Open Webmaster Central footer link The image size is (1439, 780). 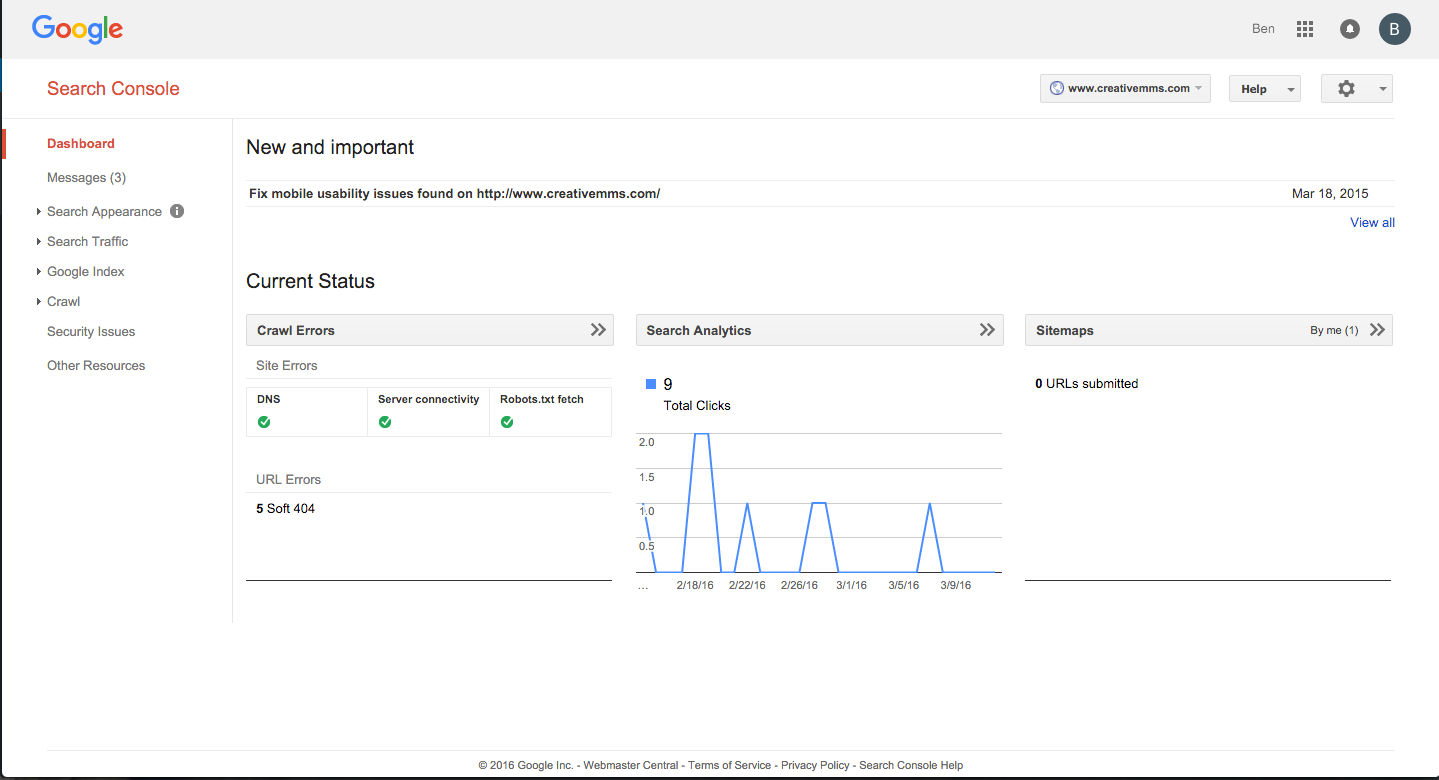tap(631, 765)
